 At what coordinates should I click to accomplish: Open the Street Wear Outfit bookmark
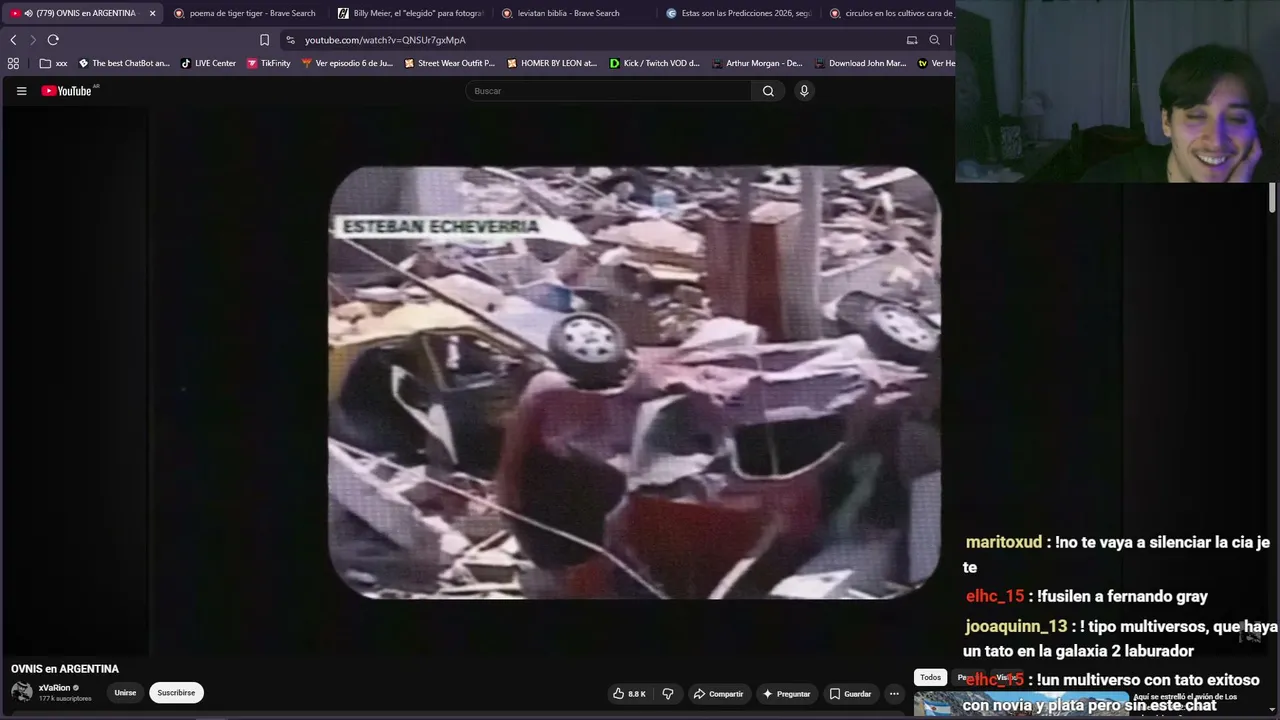(x=450, y=63)
